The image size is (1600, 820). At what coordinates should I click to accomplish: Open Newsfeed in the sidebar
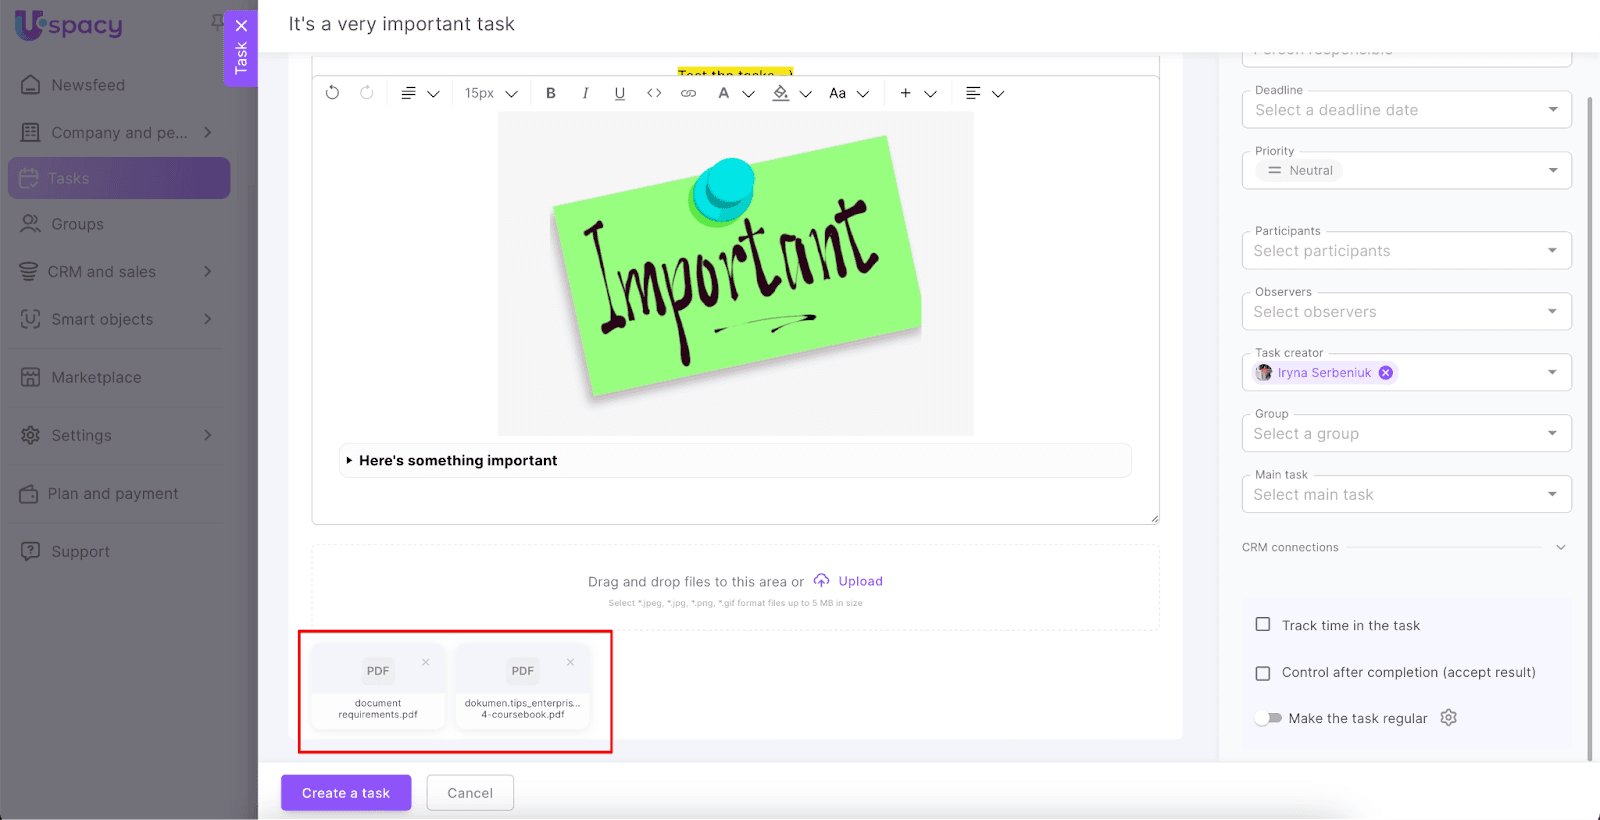click(x=88, y=85)
